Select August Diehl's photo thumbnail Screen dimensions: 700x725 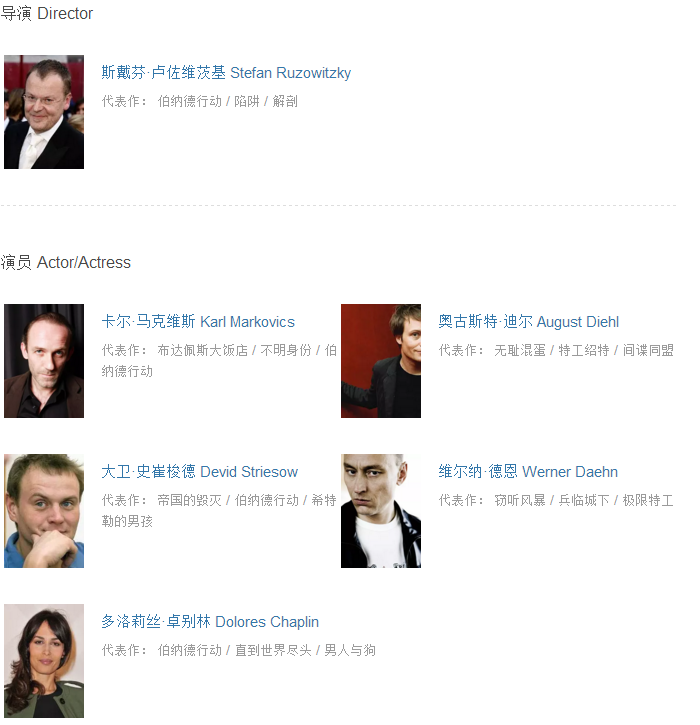tap(381, 361)
